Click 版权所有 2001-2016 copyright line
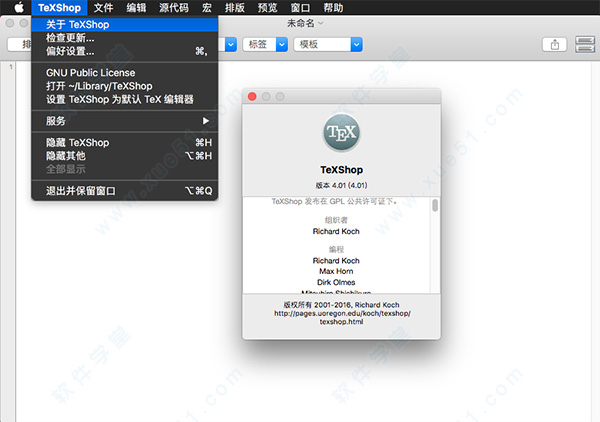This screenshot has width=600, height=422. coord(341,305)
